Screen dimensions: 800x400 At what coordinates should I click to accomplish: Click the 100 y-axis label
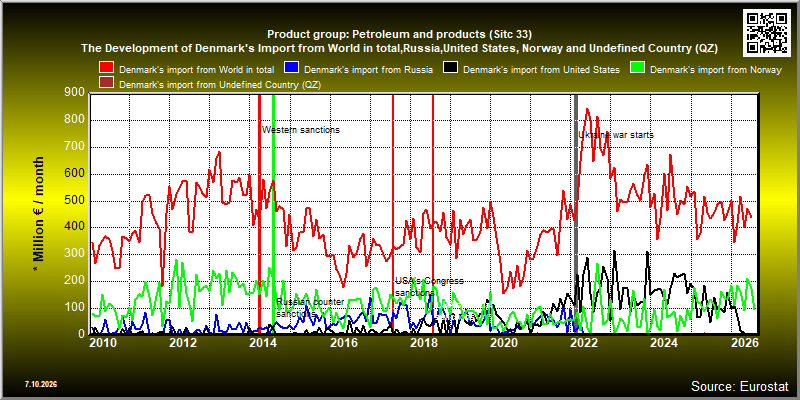74,308
